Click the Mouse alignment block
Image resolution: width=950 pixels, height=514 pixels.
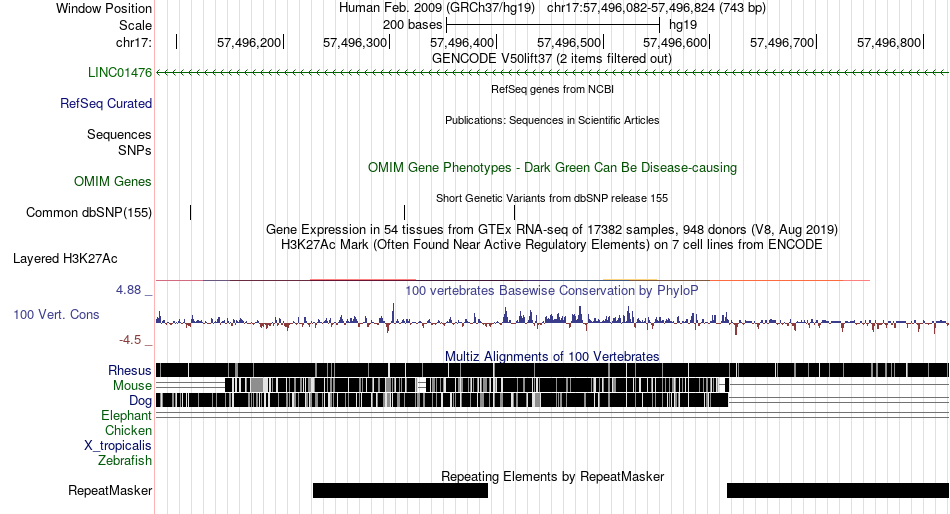click(x=477, y=385)
